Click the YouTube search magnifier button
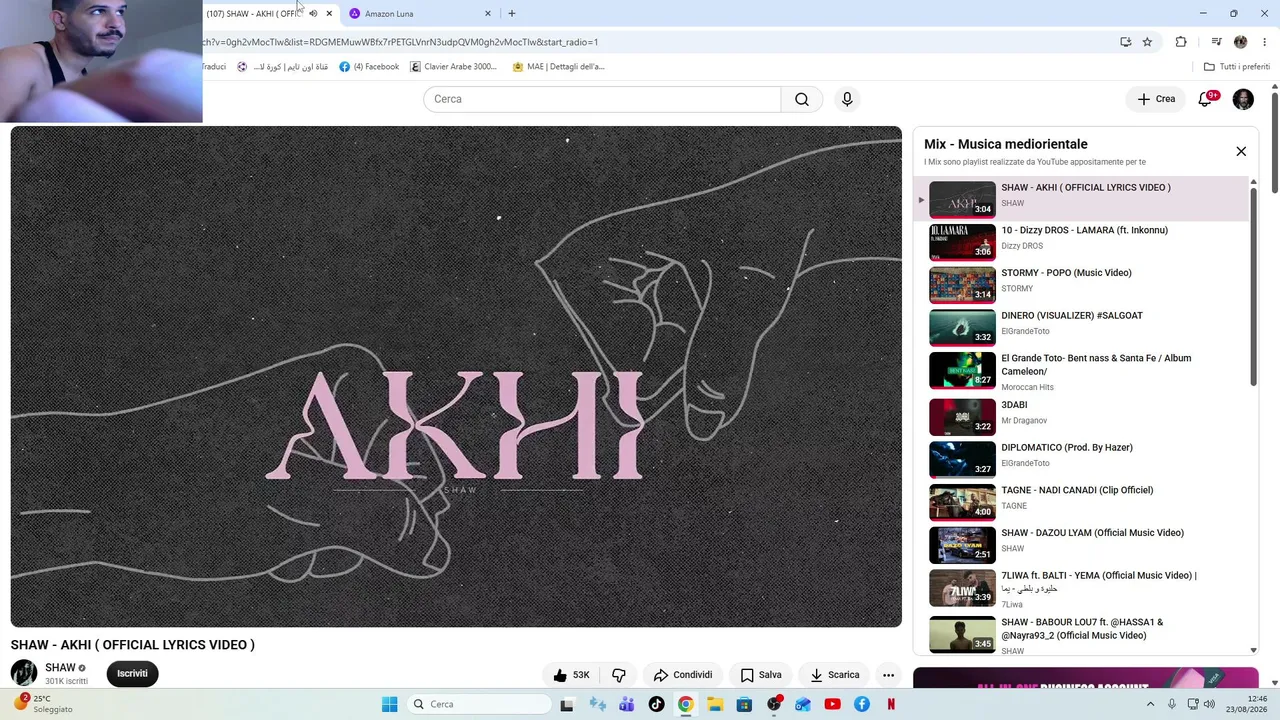 [x=802, y=99]
